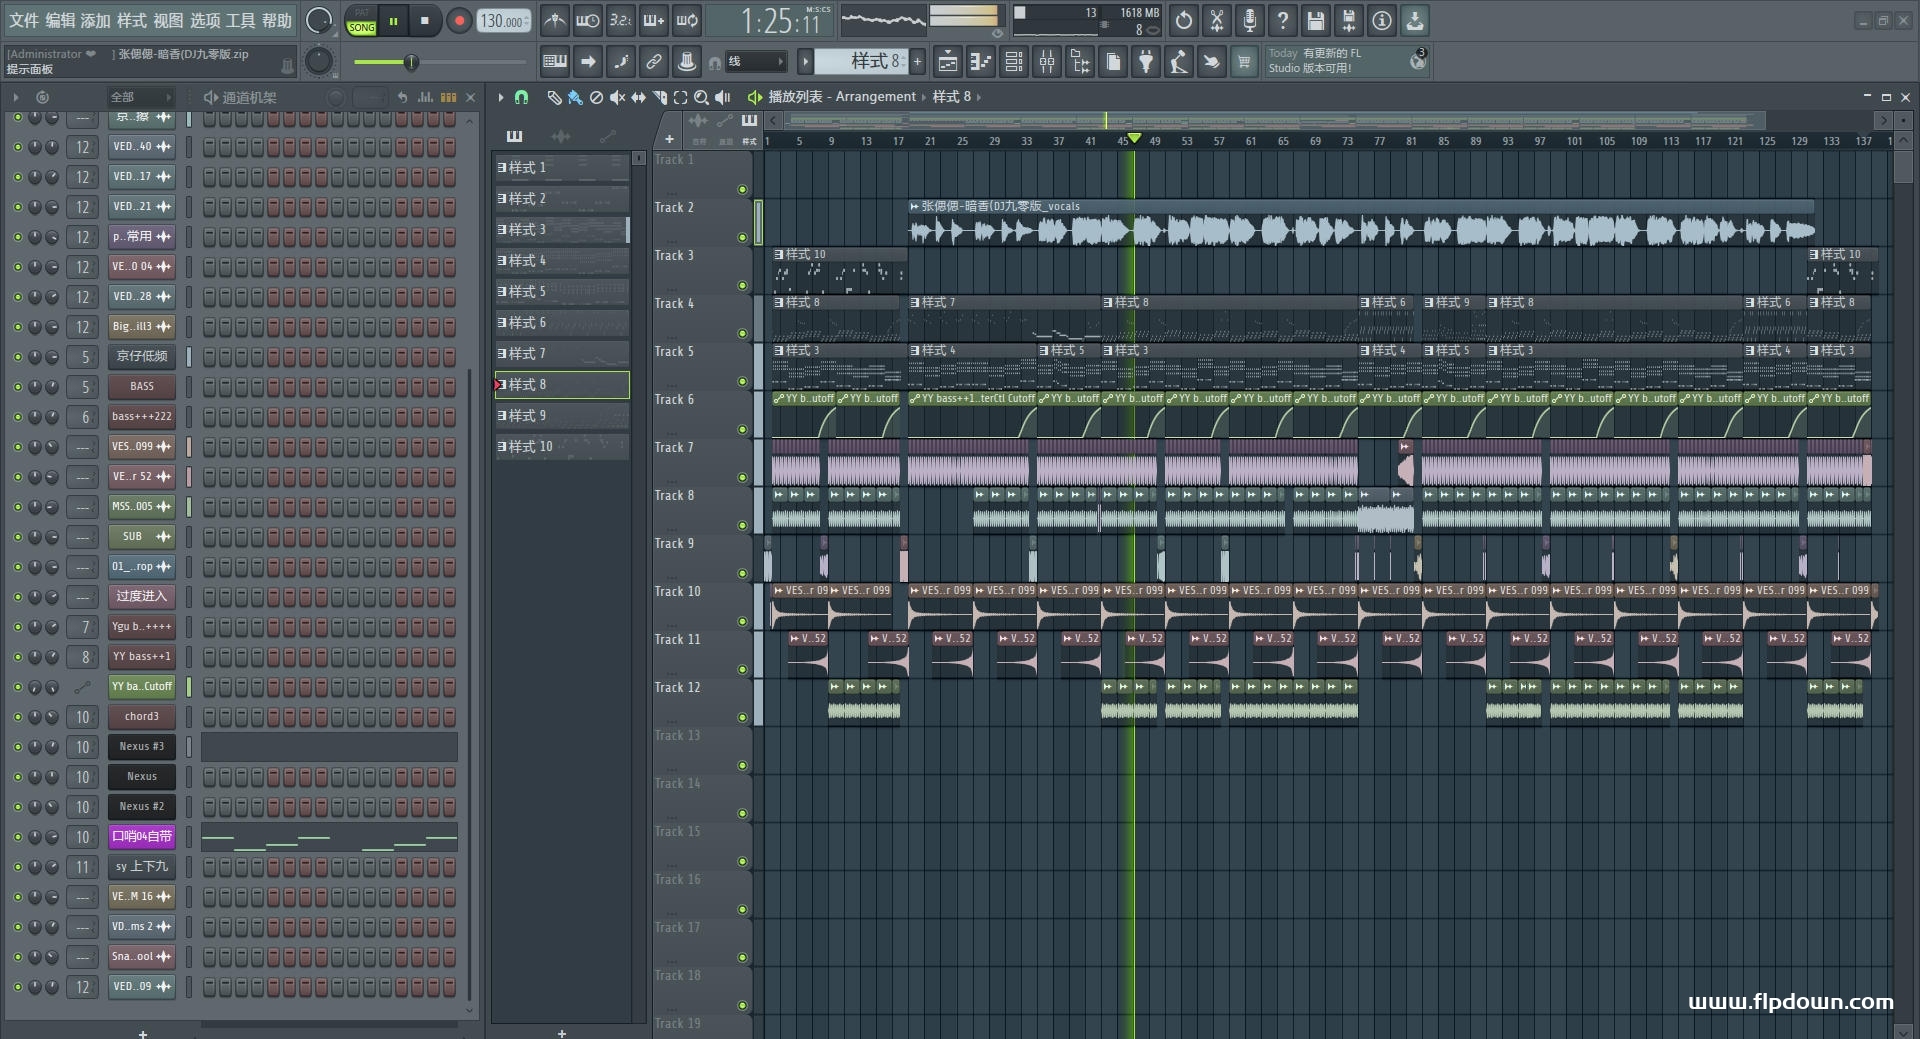Toggle the playlist snap magnet icon
The height and width of the screenshot is (1039, 1920).
521,97
